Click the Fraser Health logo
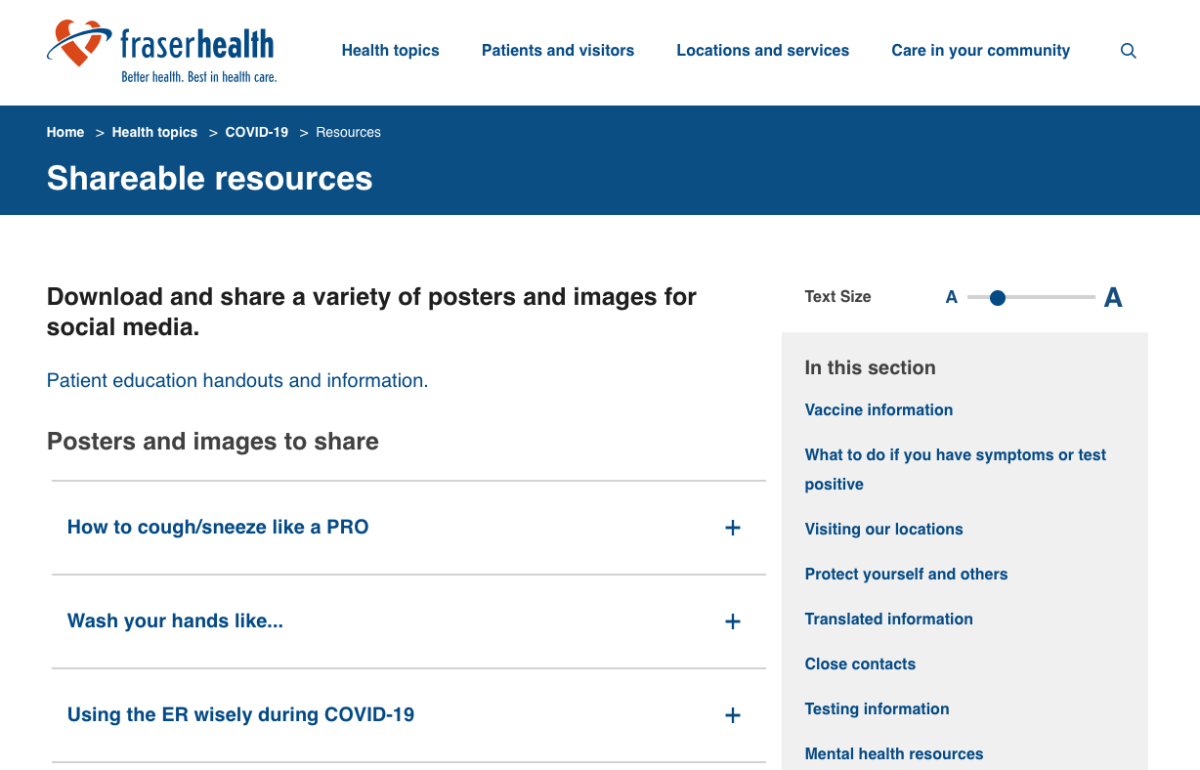The width and height of the screenshot is (1200, 770). (x=160, y=51)
